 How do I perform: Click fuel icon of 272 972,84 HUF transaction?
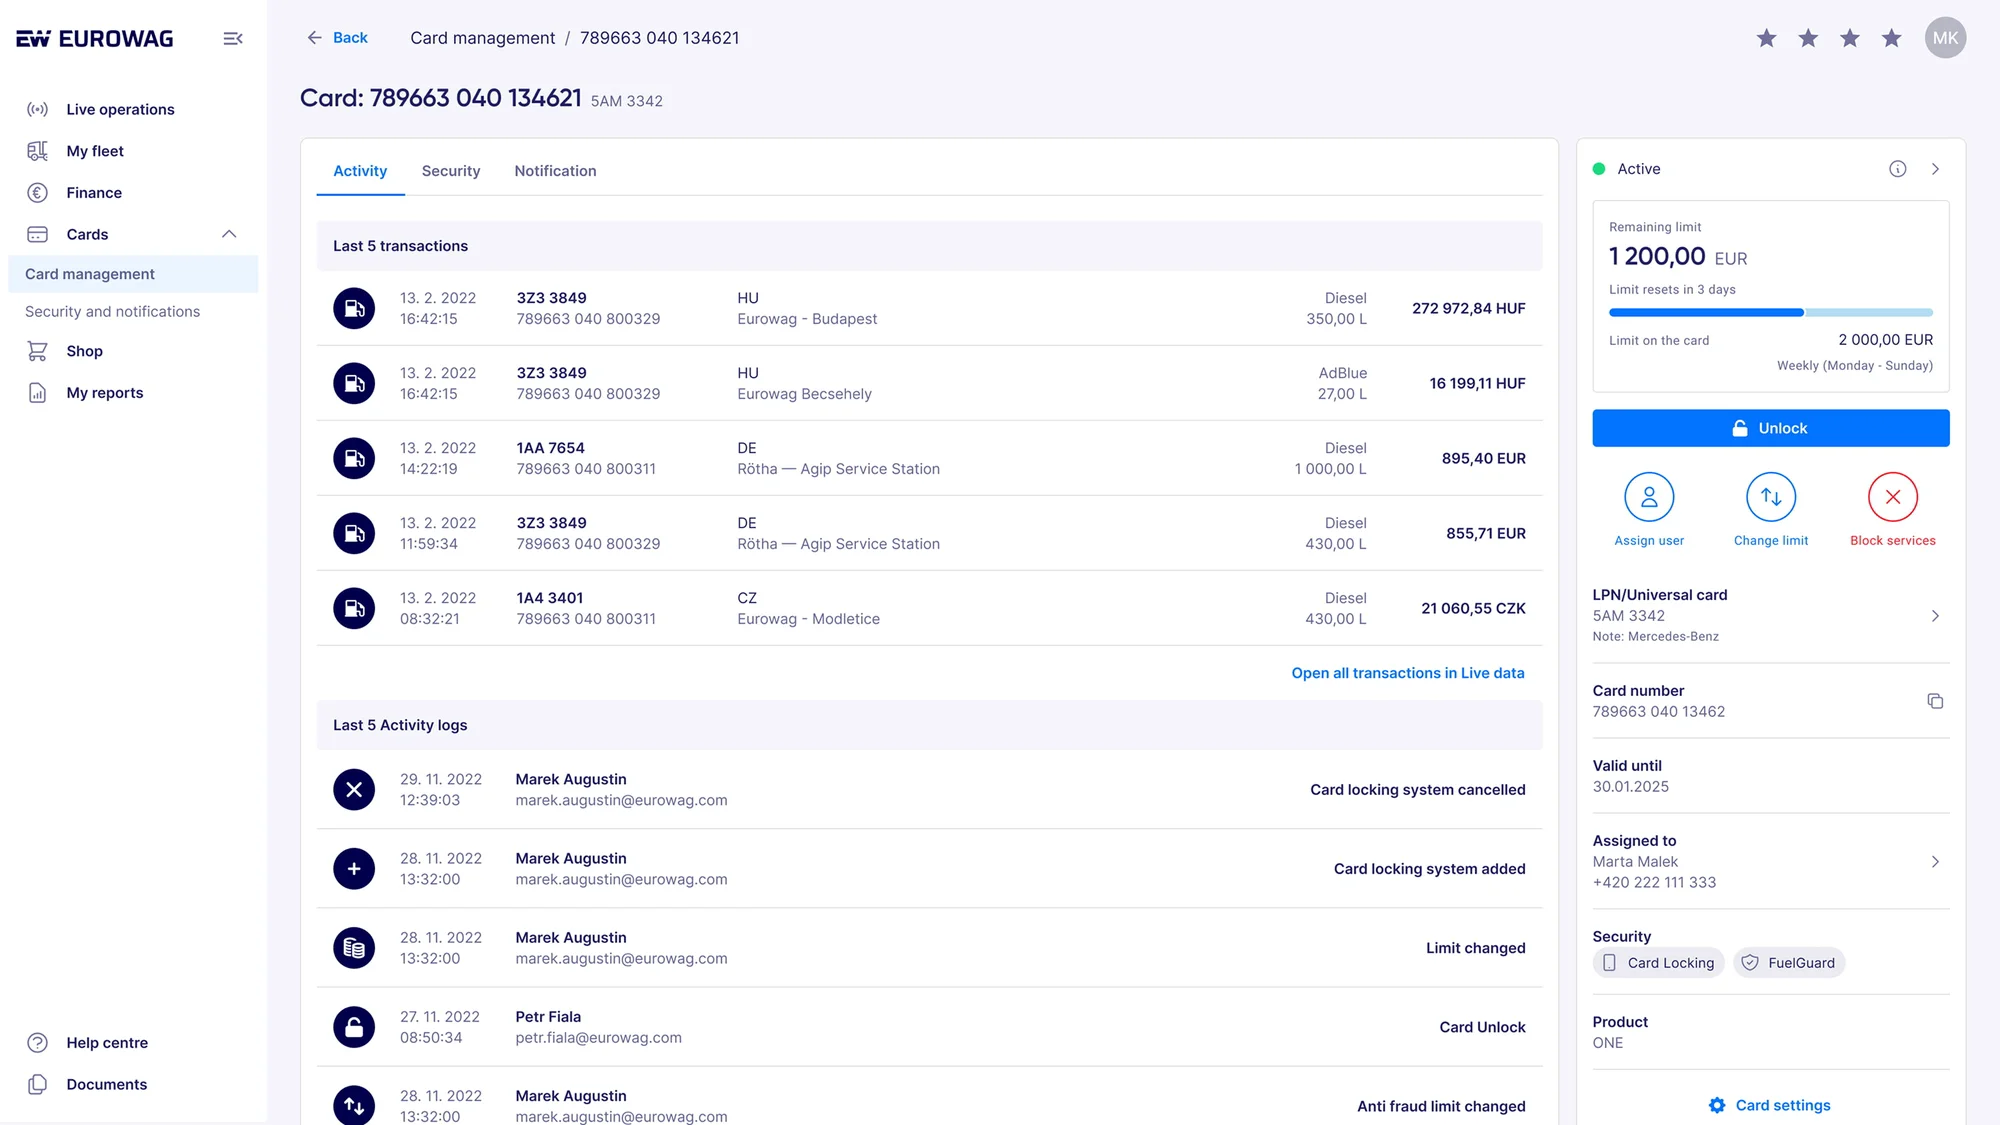tap(354, 308)
